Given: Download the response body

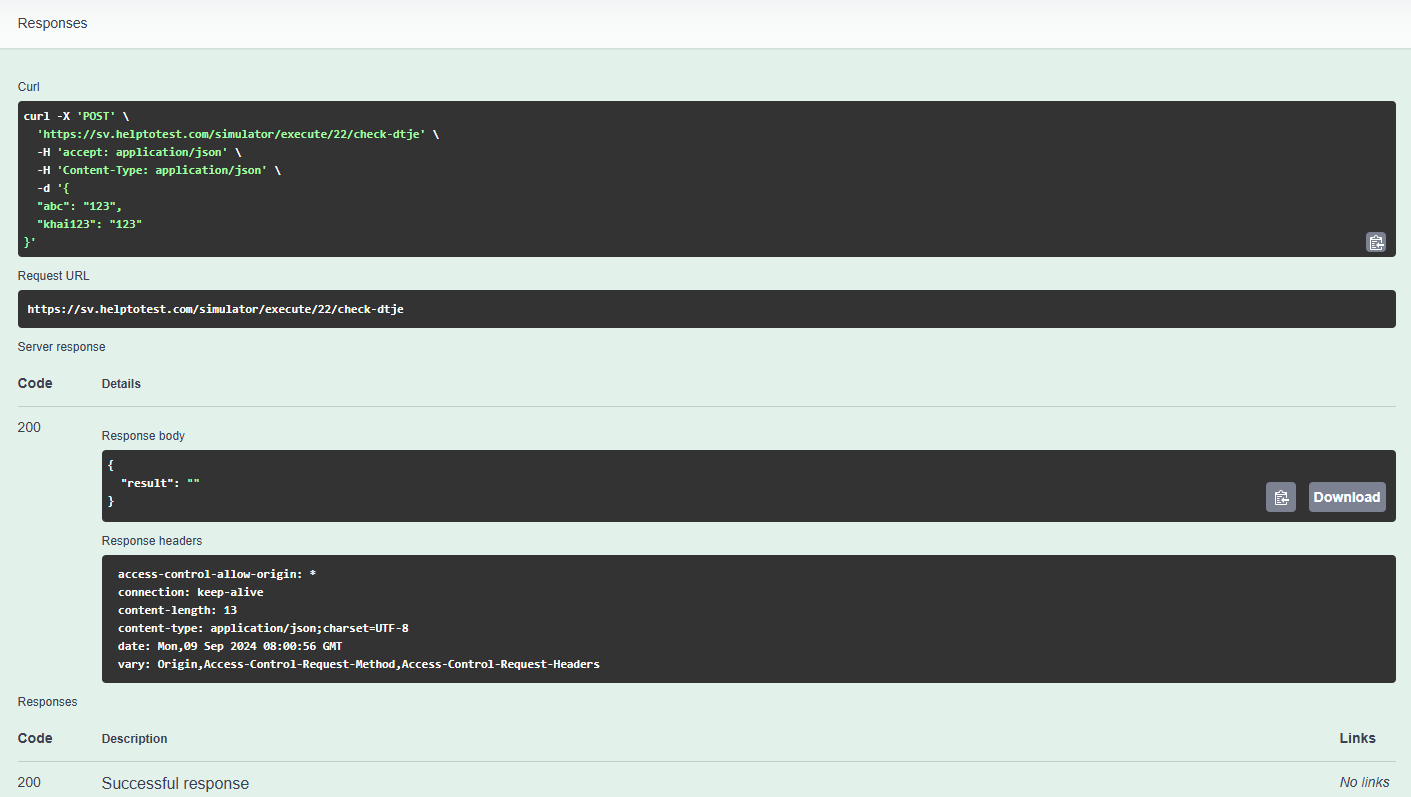Looking at the screenshot, I should coord(1347,497).
